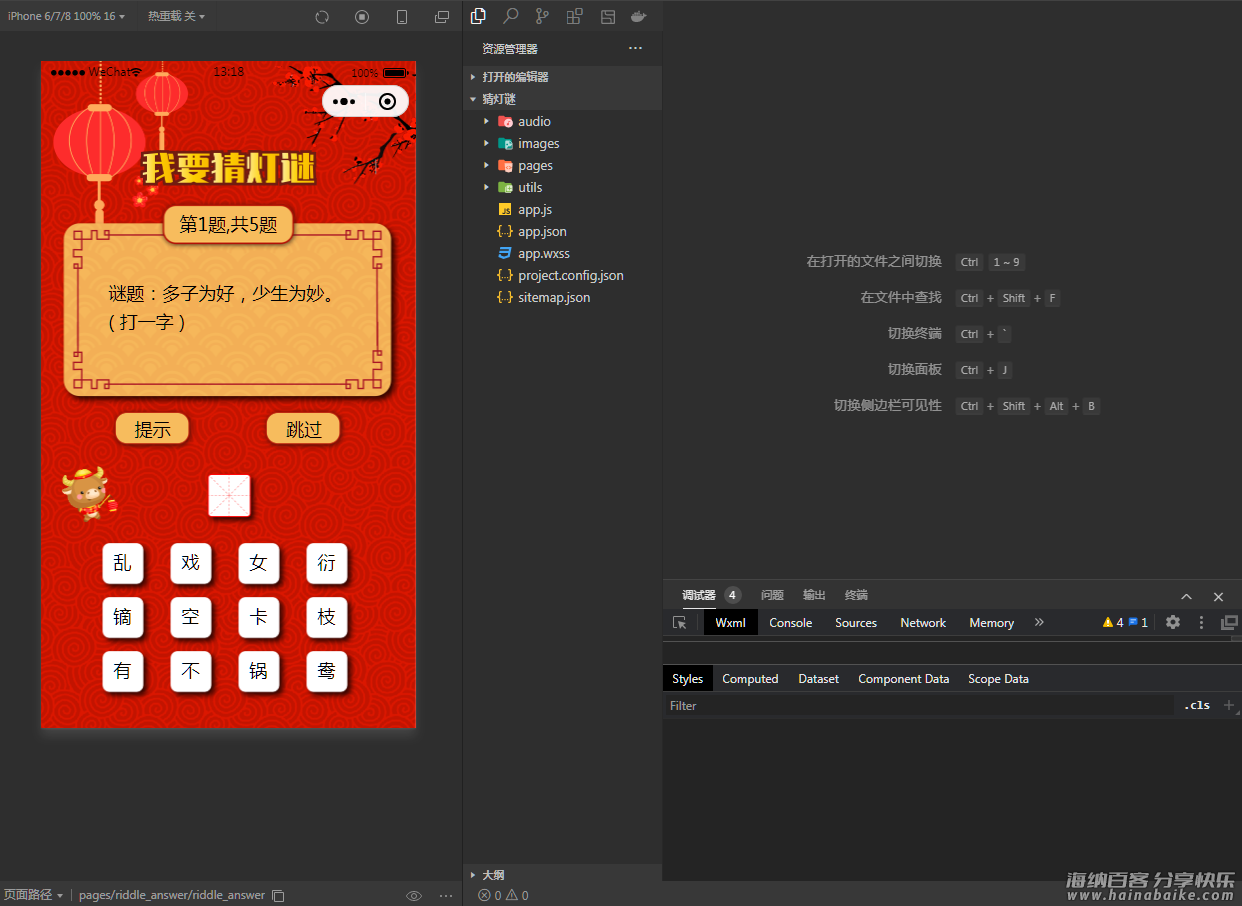
Task: Click the docker whale icon
Action: pos(638,16)
